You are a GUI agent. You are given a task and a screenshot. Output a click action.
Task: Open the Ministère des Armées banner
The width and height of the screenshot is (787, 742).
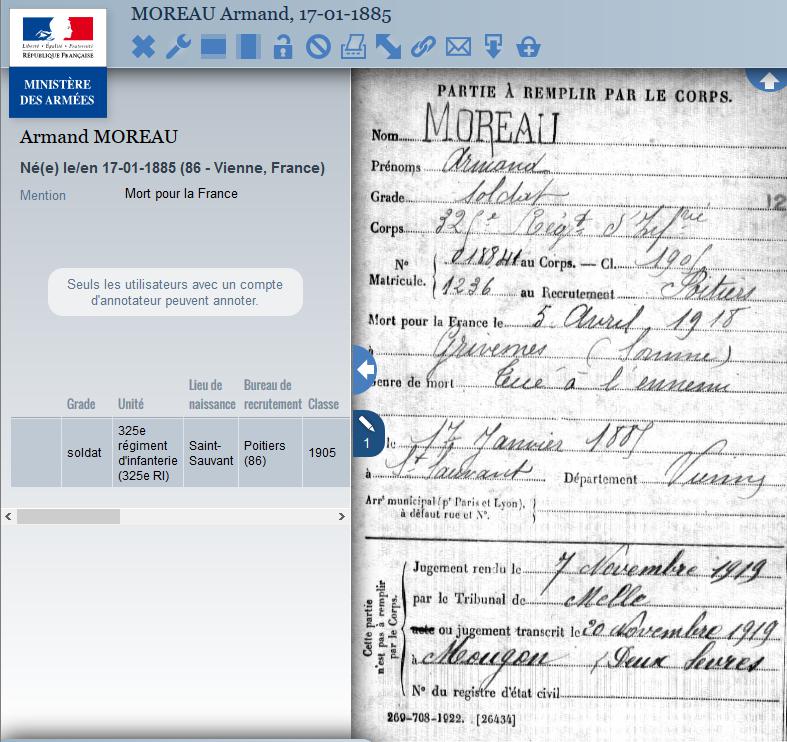(x=58, y=92)
